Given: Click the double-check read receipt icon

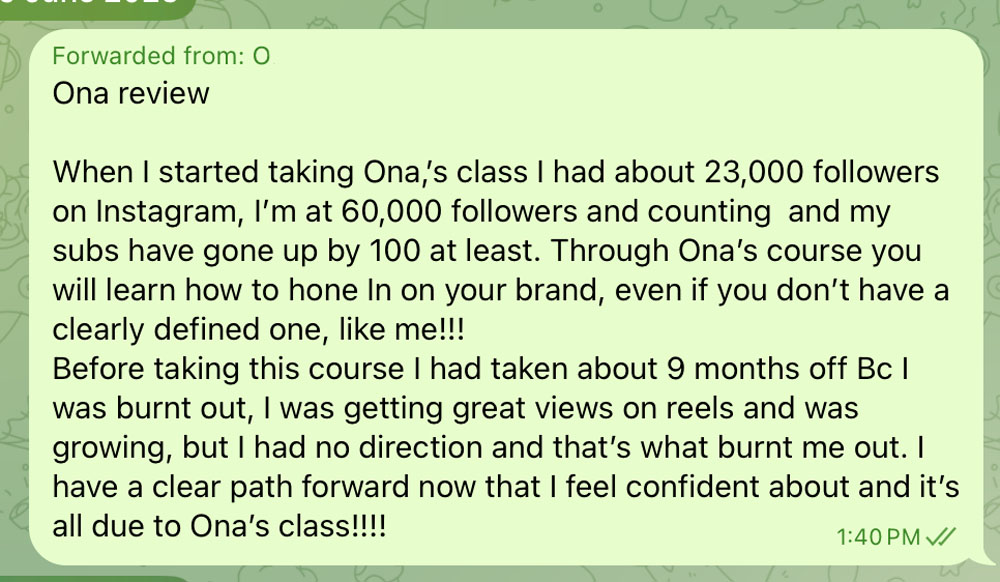Looking at the screenshot, I should (941, 537).
